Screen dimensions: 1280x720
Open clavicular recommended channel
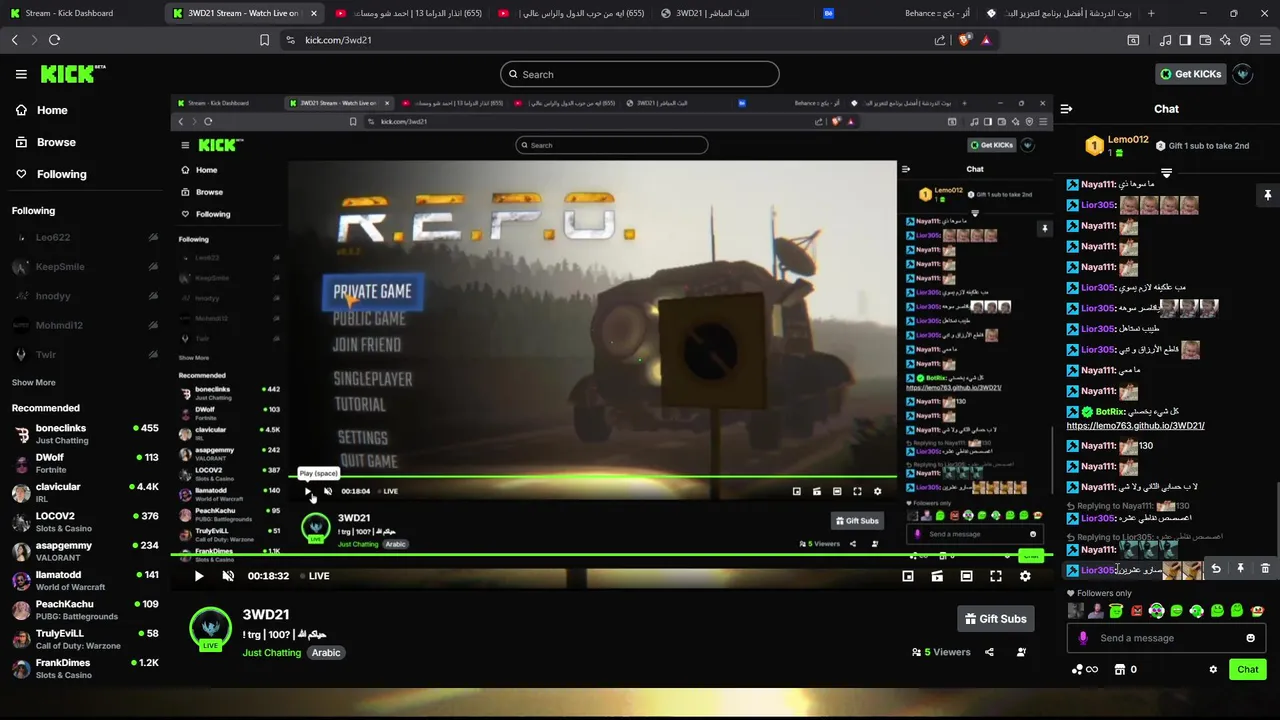[x=85, y=492]
